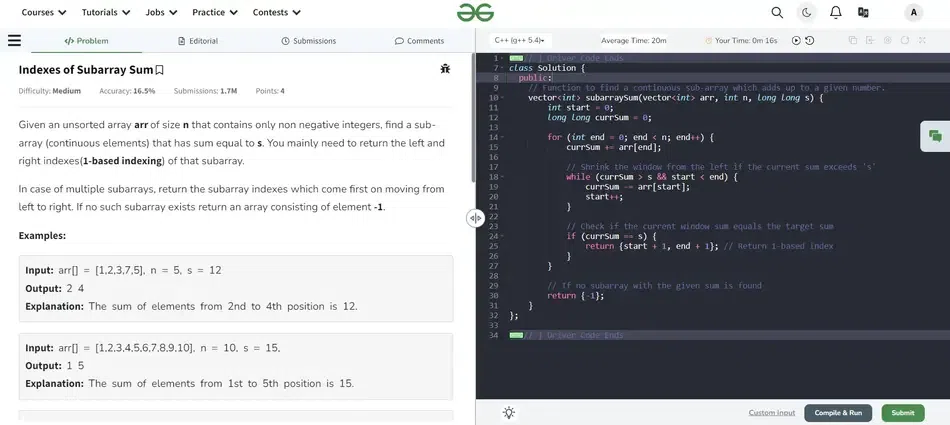Collapse code fold at line 10
Screen dimensions: 950x425
click(x=503, y=98)
